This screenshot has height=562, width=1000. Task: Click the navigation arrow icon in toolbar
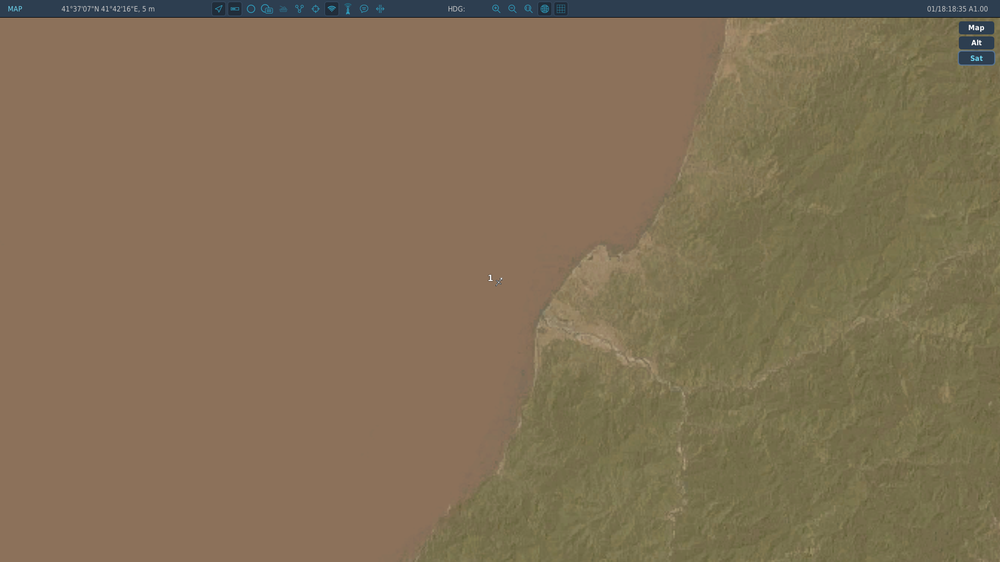tap(219, 9)
